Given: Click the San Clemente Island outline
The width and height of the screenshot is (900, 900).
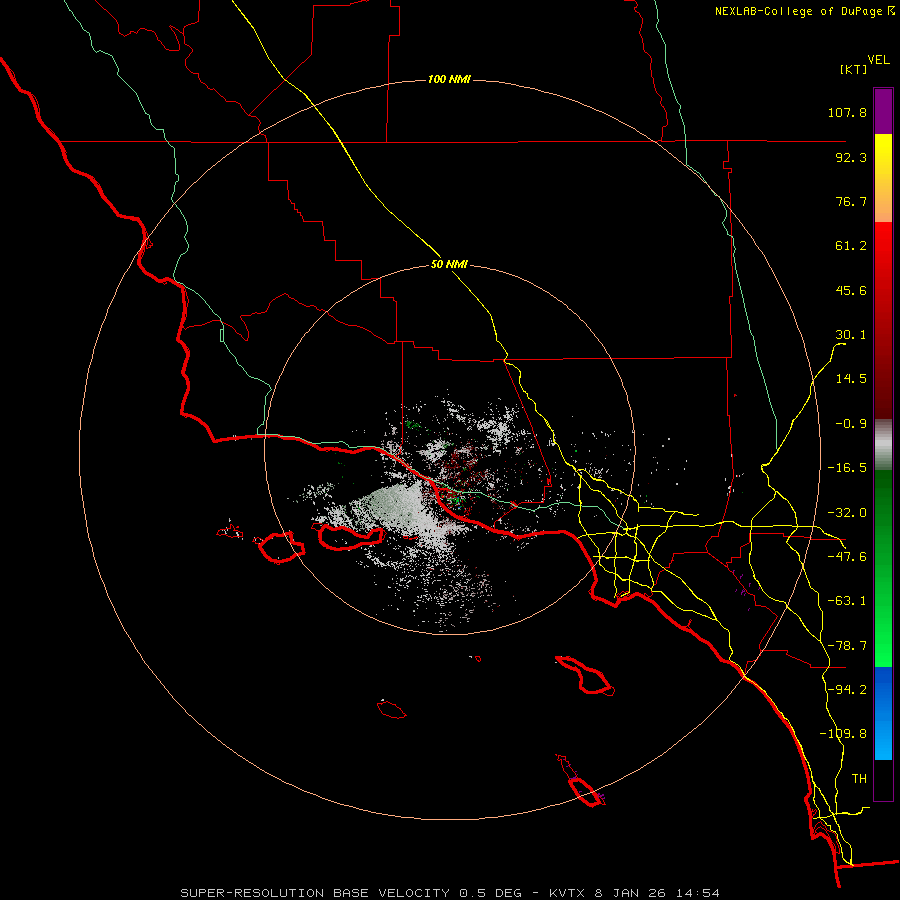Looking at the screenshot, I should pos(581,782).
